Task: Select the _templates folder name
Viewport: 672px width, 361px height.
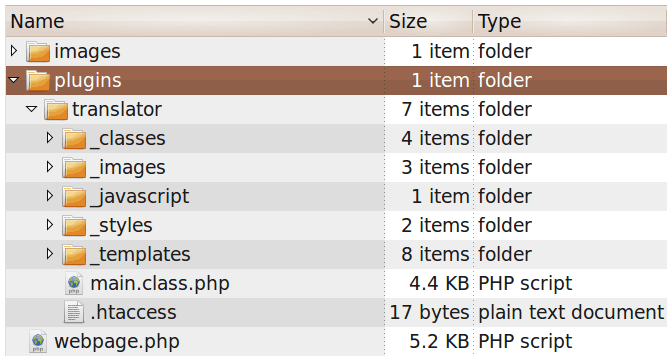Action: 140,254
